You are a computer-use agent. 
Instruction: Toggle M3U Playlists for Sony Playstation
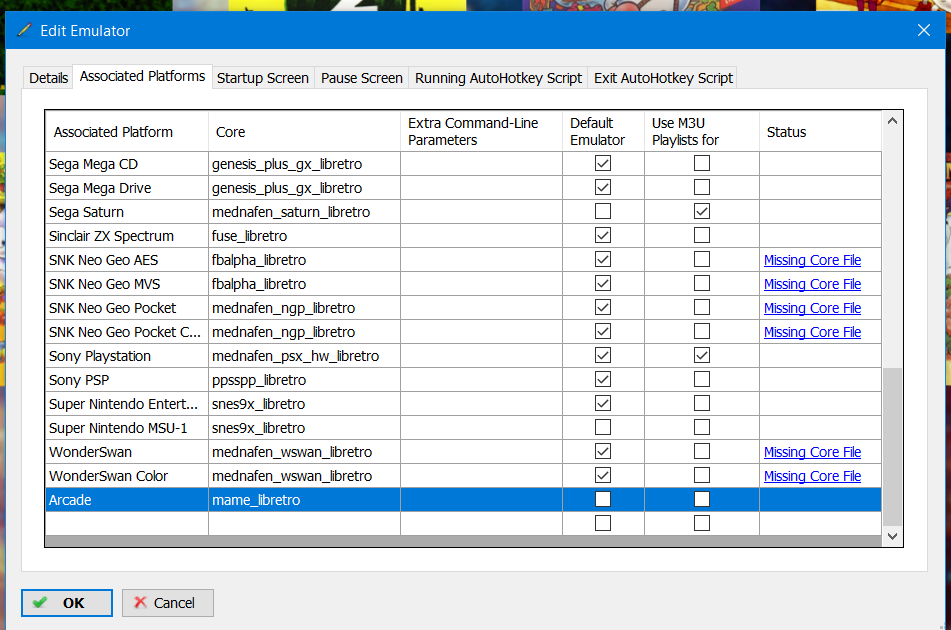[x=702, y=355]
